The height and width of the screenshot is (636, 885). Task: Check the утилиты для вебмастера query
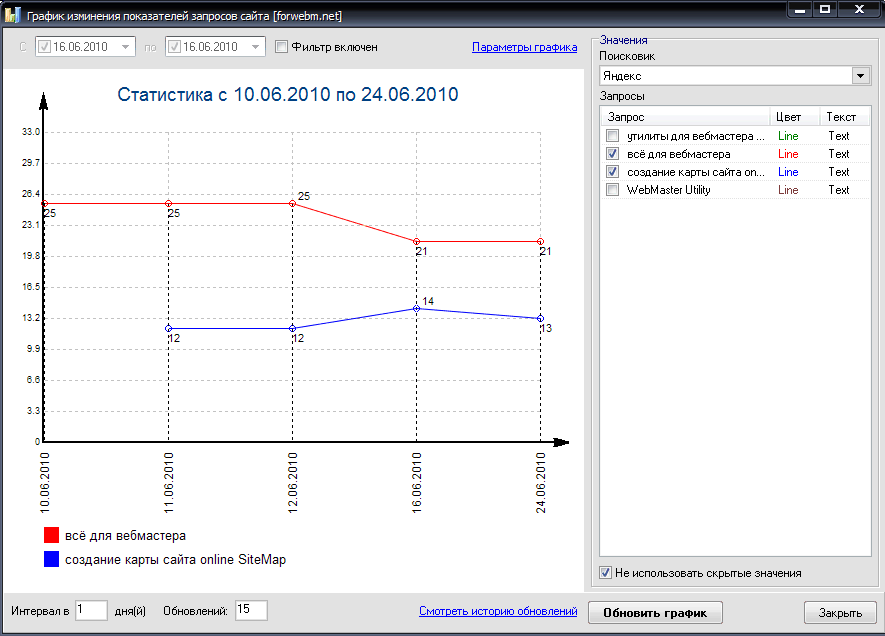tap(612, 136)
